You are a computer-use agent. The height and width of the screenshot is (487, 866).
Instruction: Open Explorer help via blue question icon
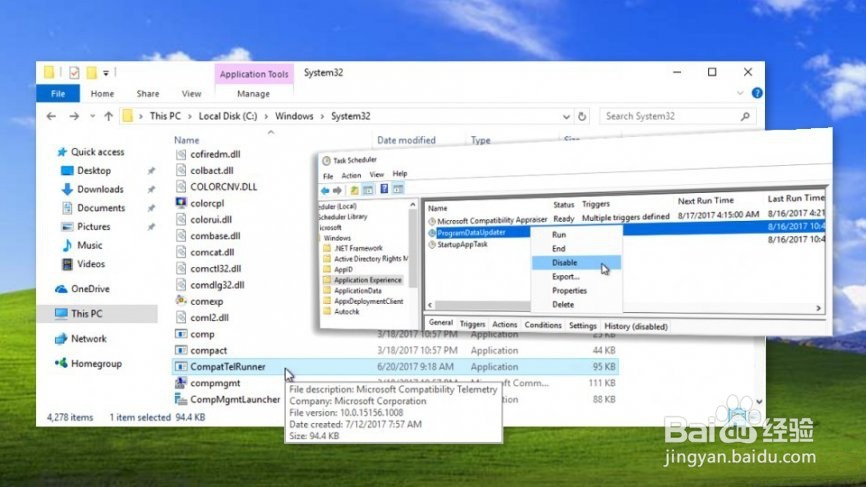(757, 93)
